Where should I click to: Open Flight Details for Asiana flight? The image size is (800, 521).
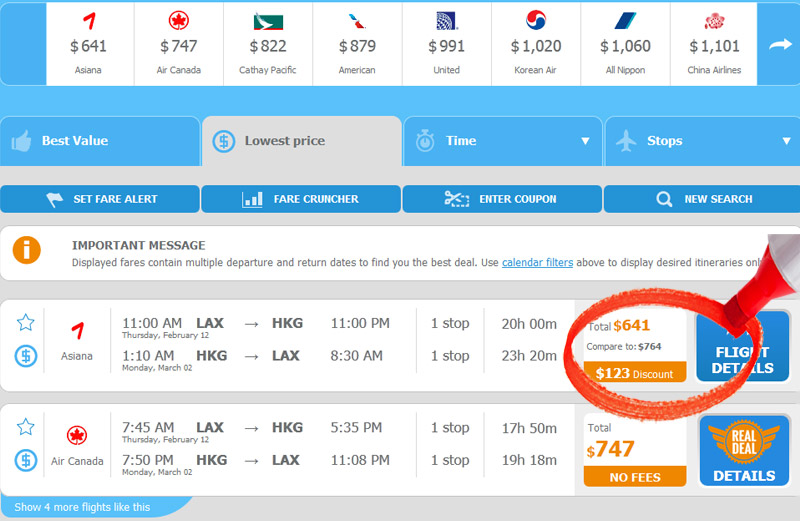point(743,347)
